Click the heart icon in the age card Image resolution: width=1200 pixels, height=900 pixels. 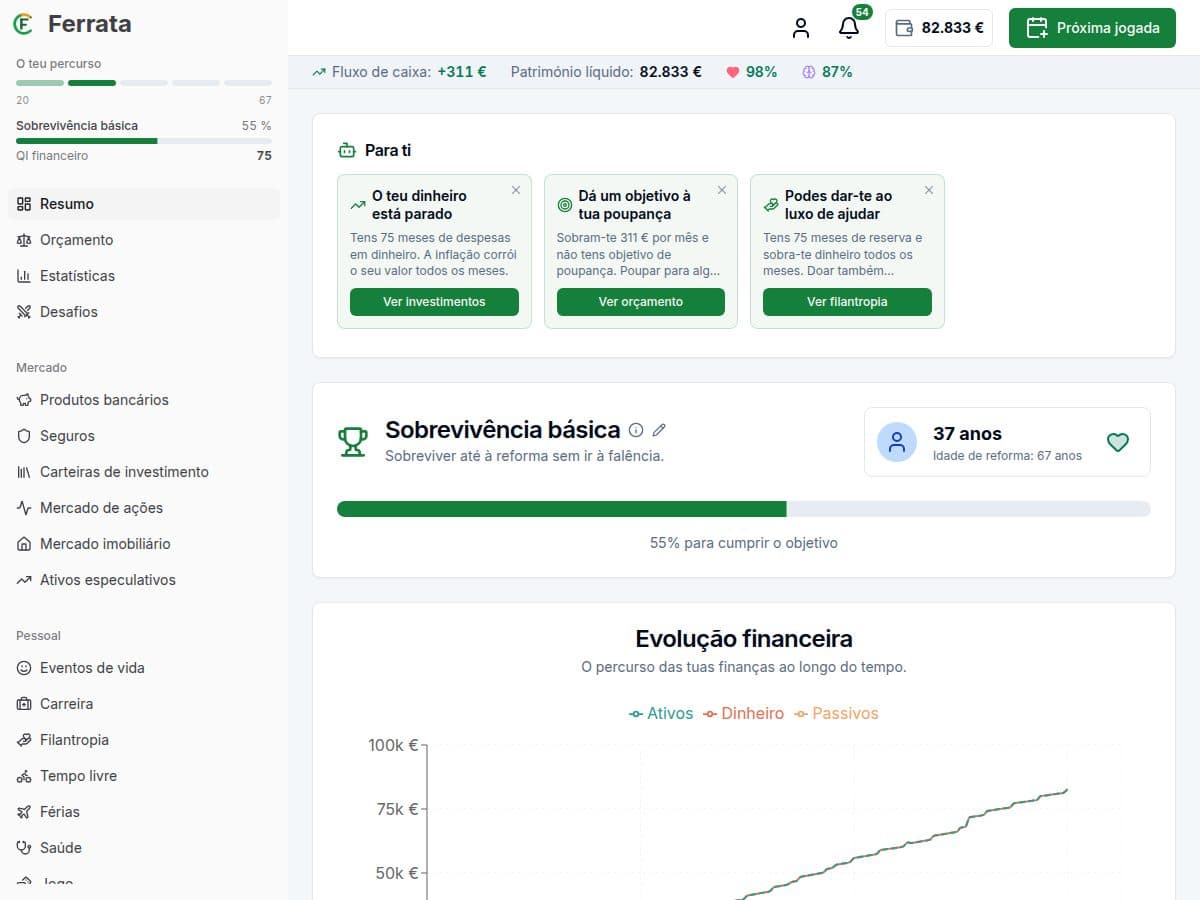(1118, 442)
